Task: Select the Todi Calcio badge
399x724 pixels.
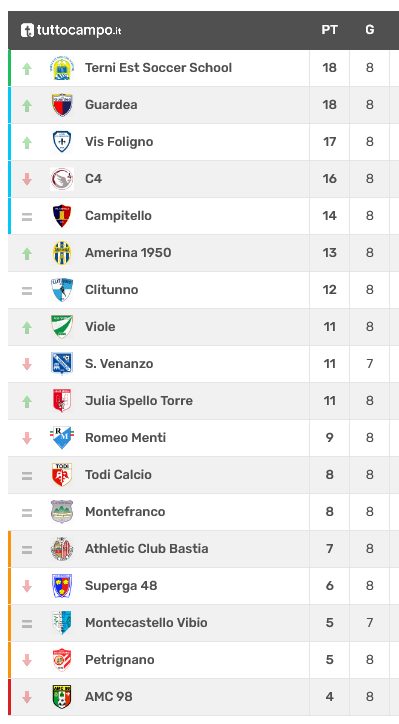Action: [62, 475]
